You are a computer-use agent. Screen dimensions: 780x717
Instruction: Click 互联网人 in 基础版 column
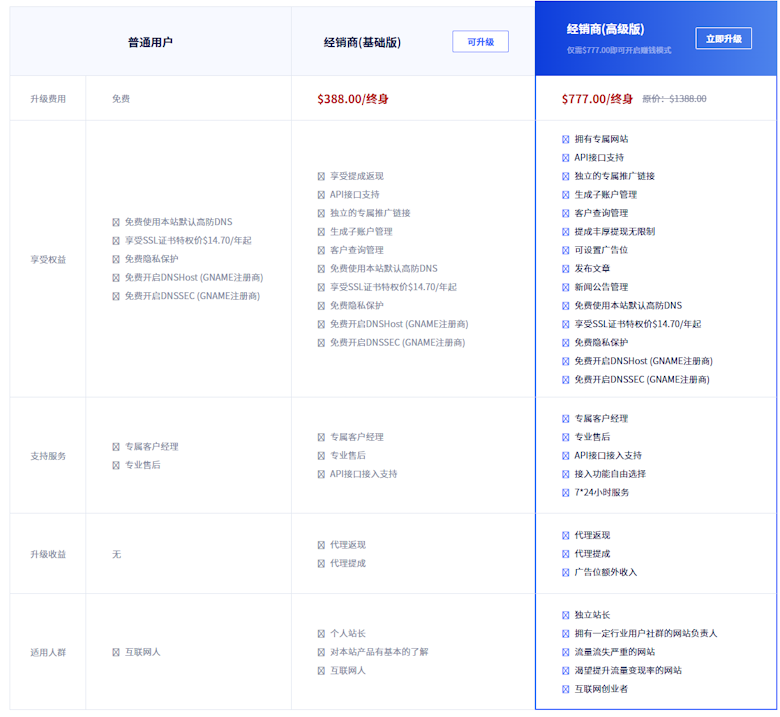(x=348, y=671)
